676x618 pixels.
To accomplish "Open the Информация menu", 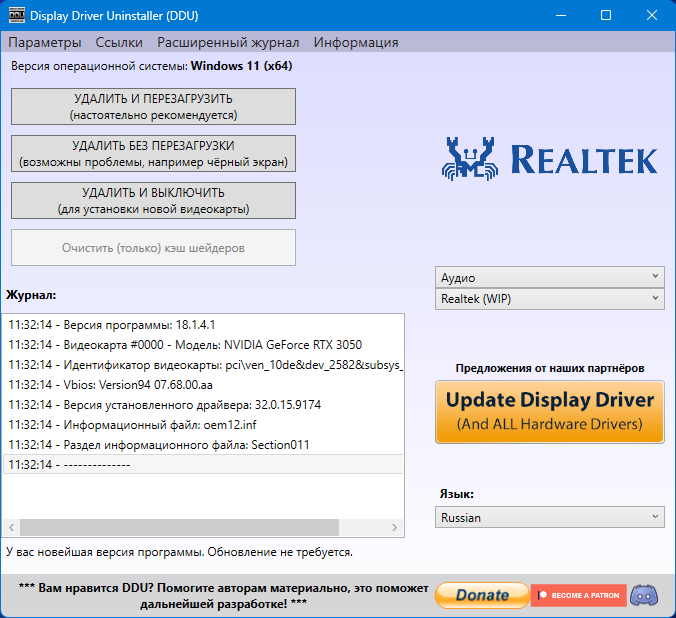I will [x=356, y=42].
